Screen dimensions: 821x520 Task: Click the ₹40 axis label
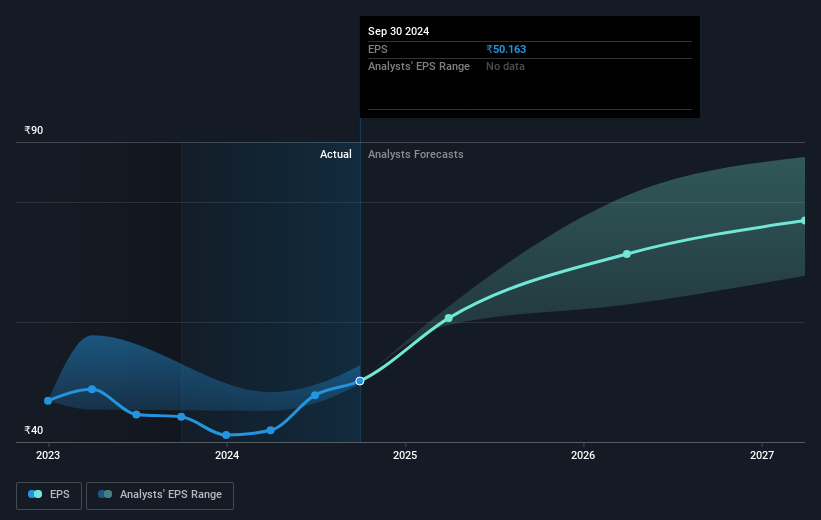click(34, 430)
